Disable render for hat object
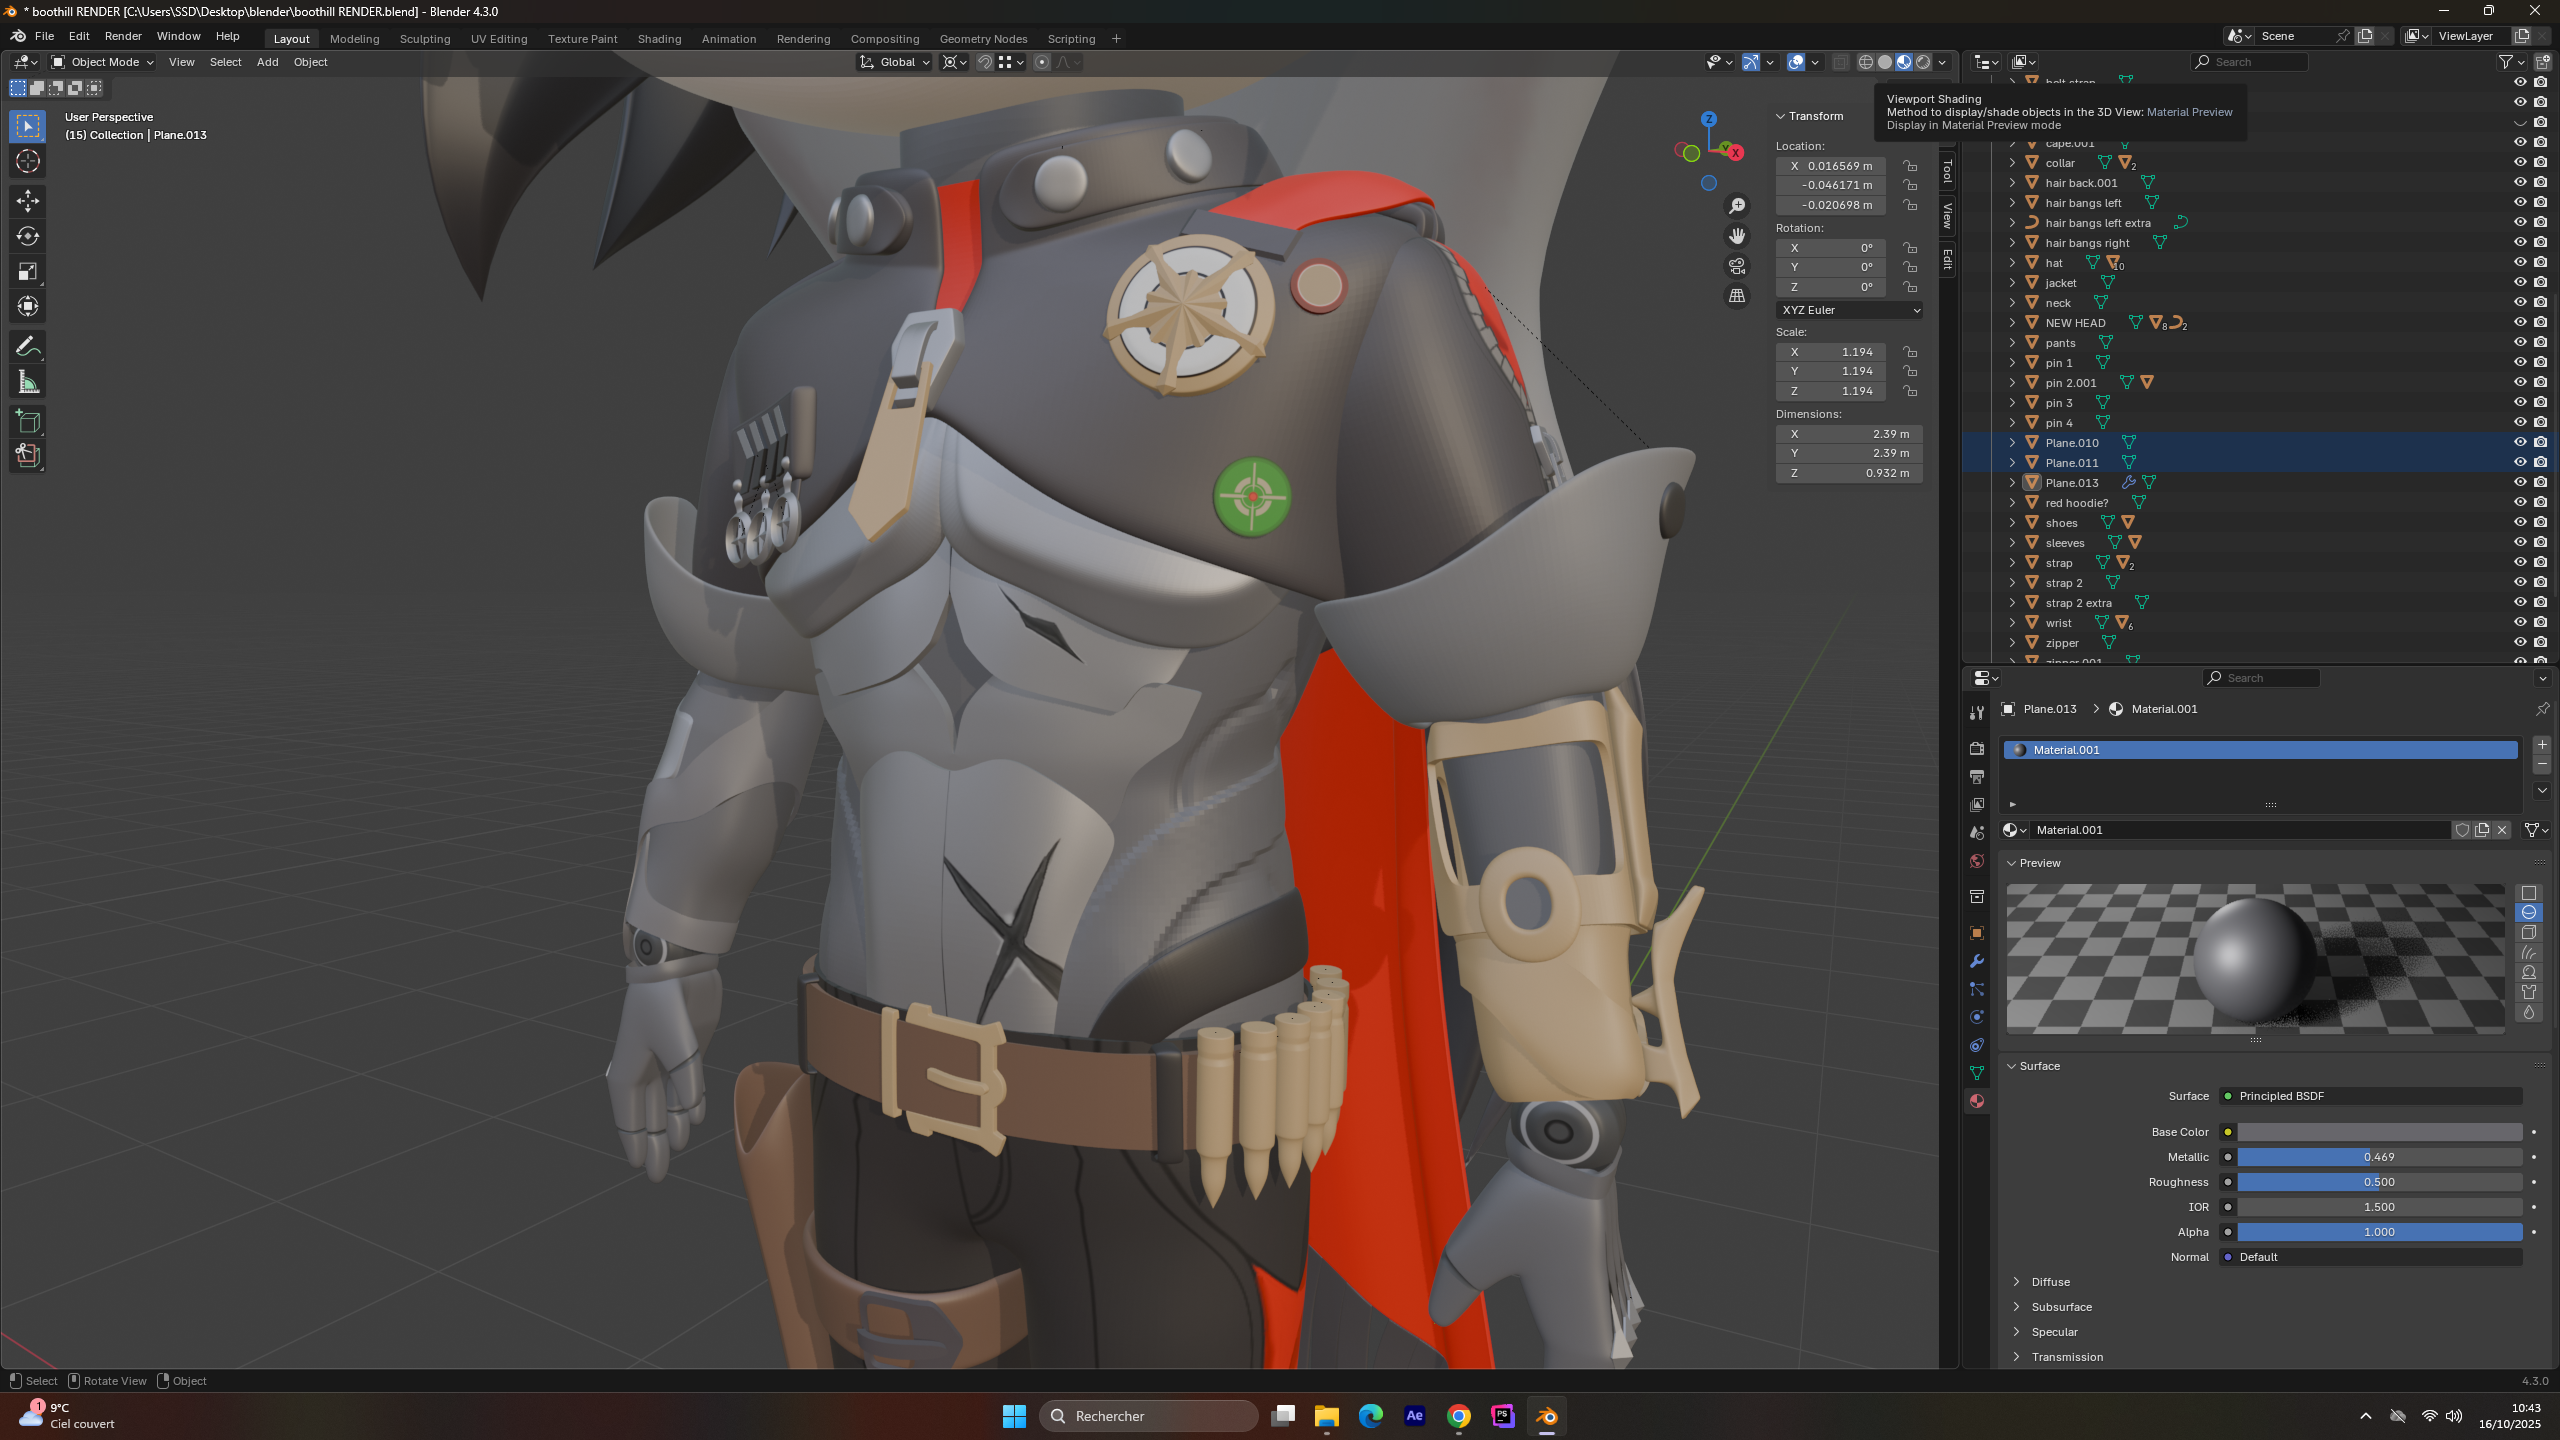The image size is (2560, 1440). pos(2540,263)
